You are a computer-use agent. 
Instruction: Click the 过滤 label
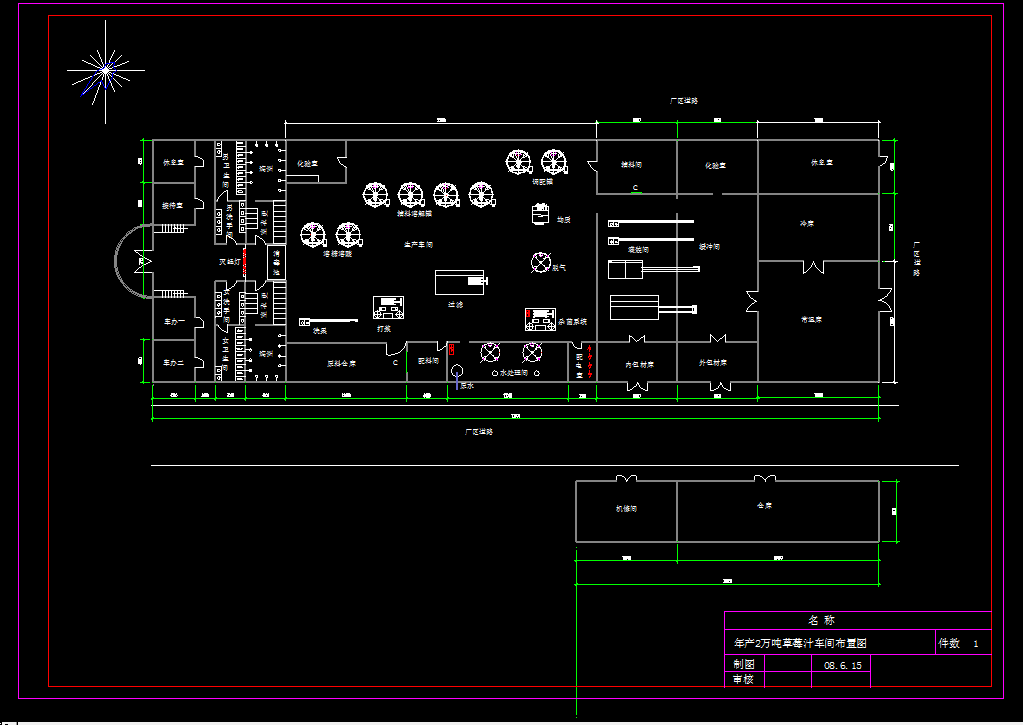pos(455,304)
